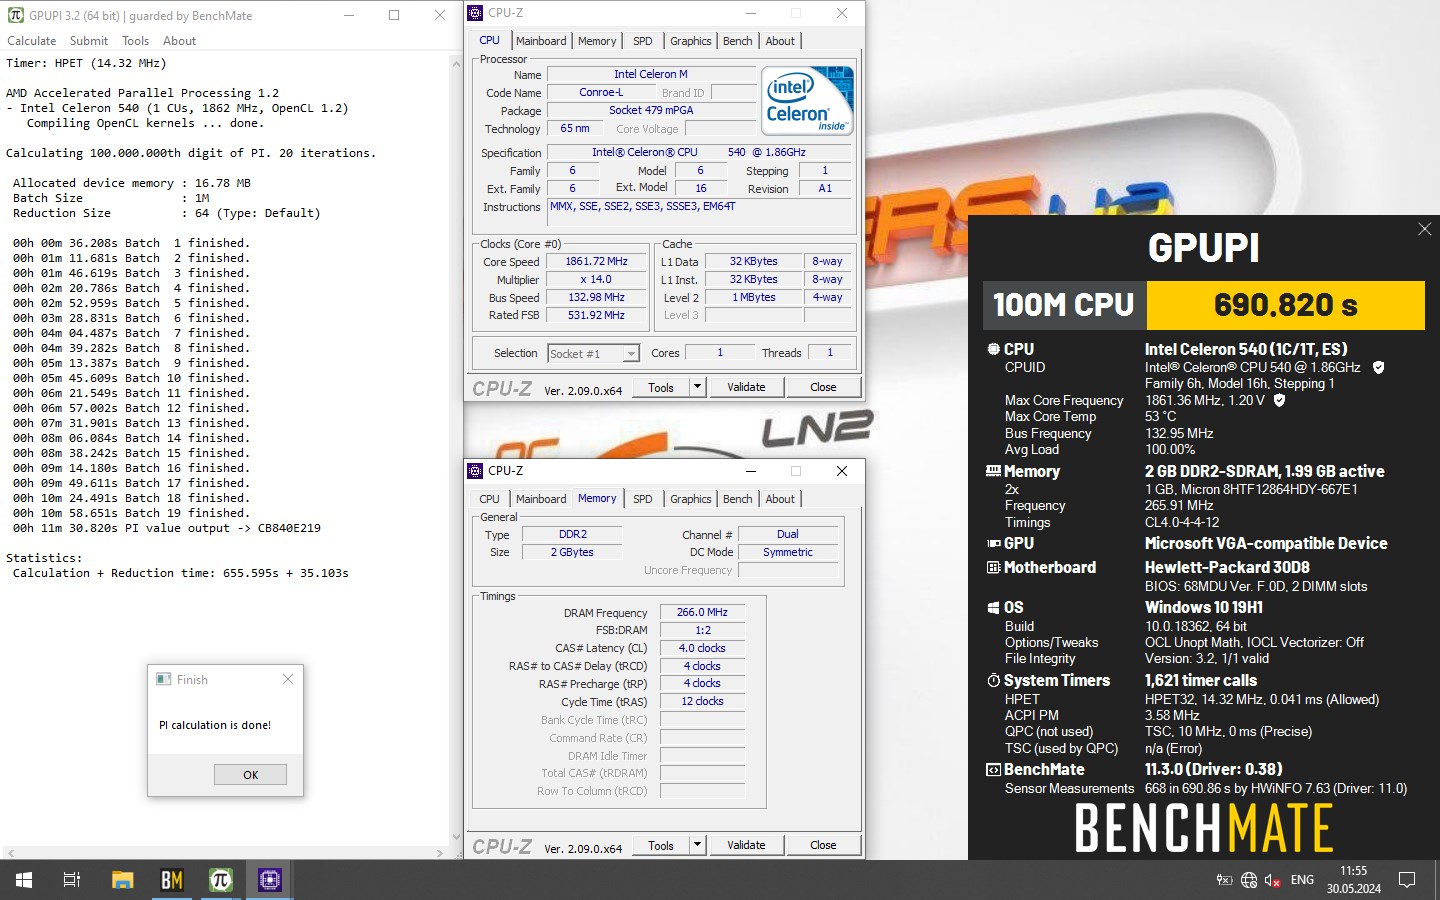This screenshot has width=1440, height=900.
Task: Click the input method tray icon
Action: [x=1224, y=880]
